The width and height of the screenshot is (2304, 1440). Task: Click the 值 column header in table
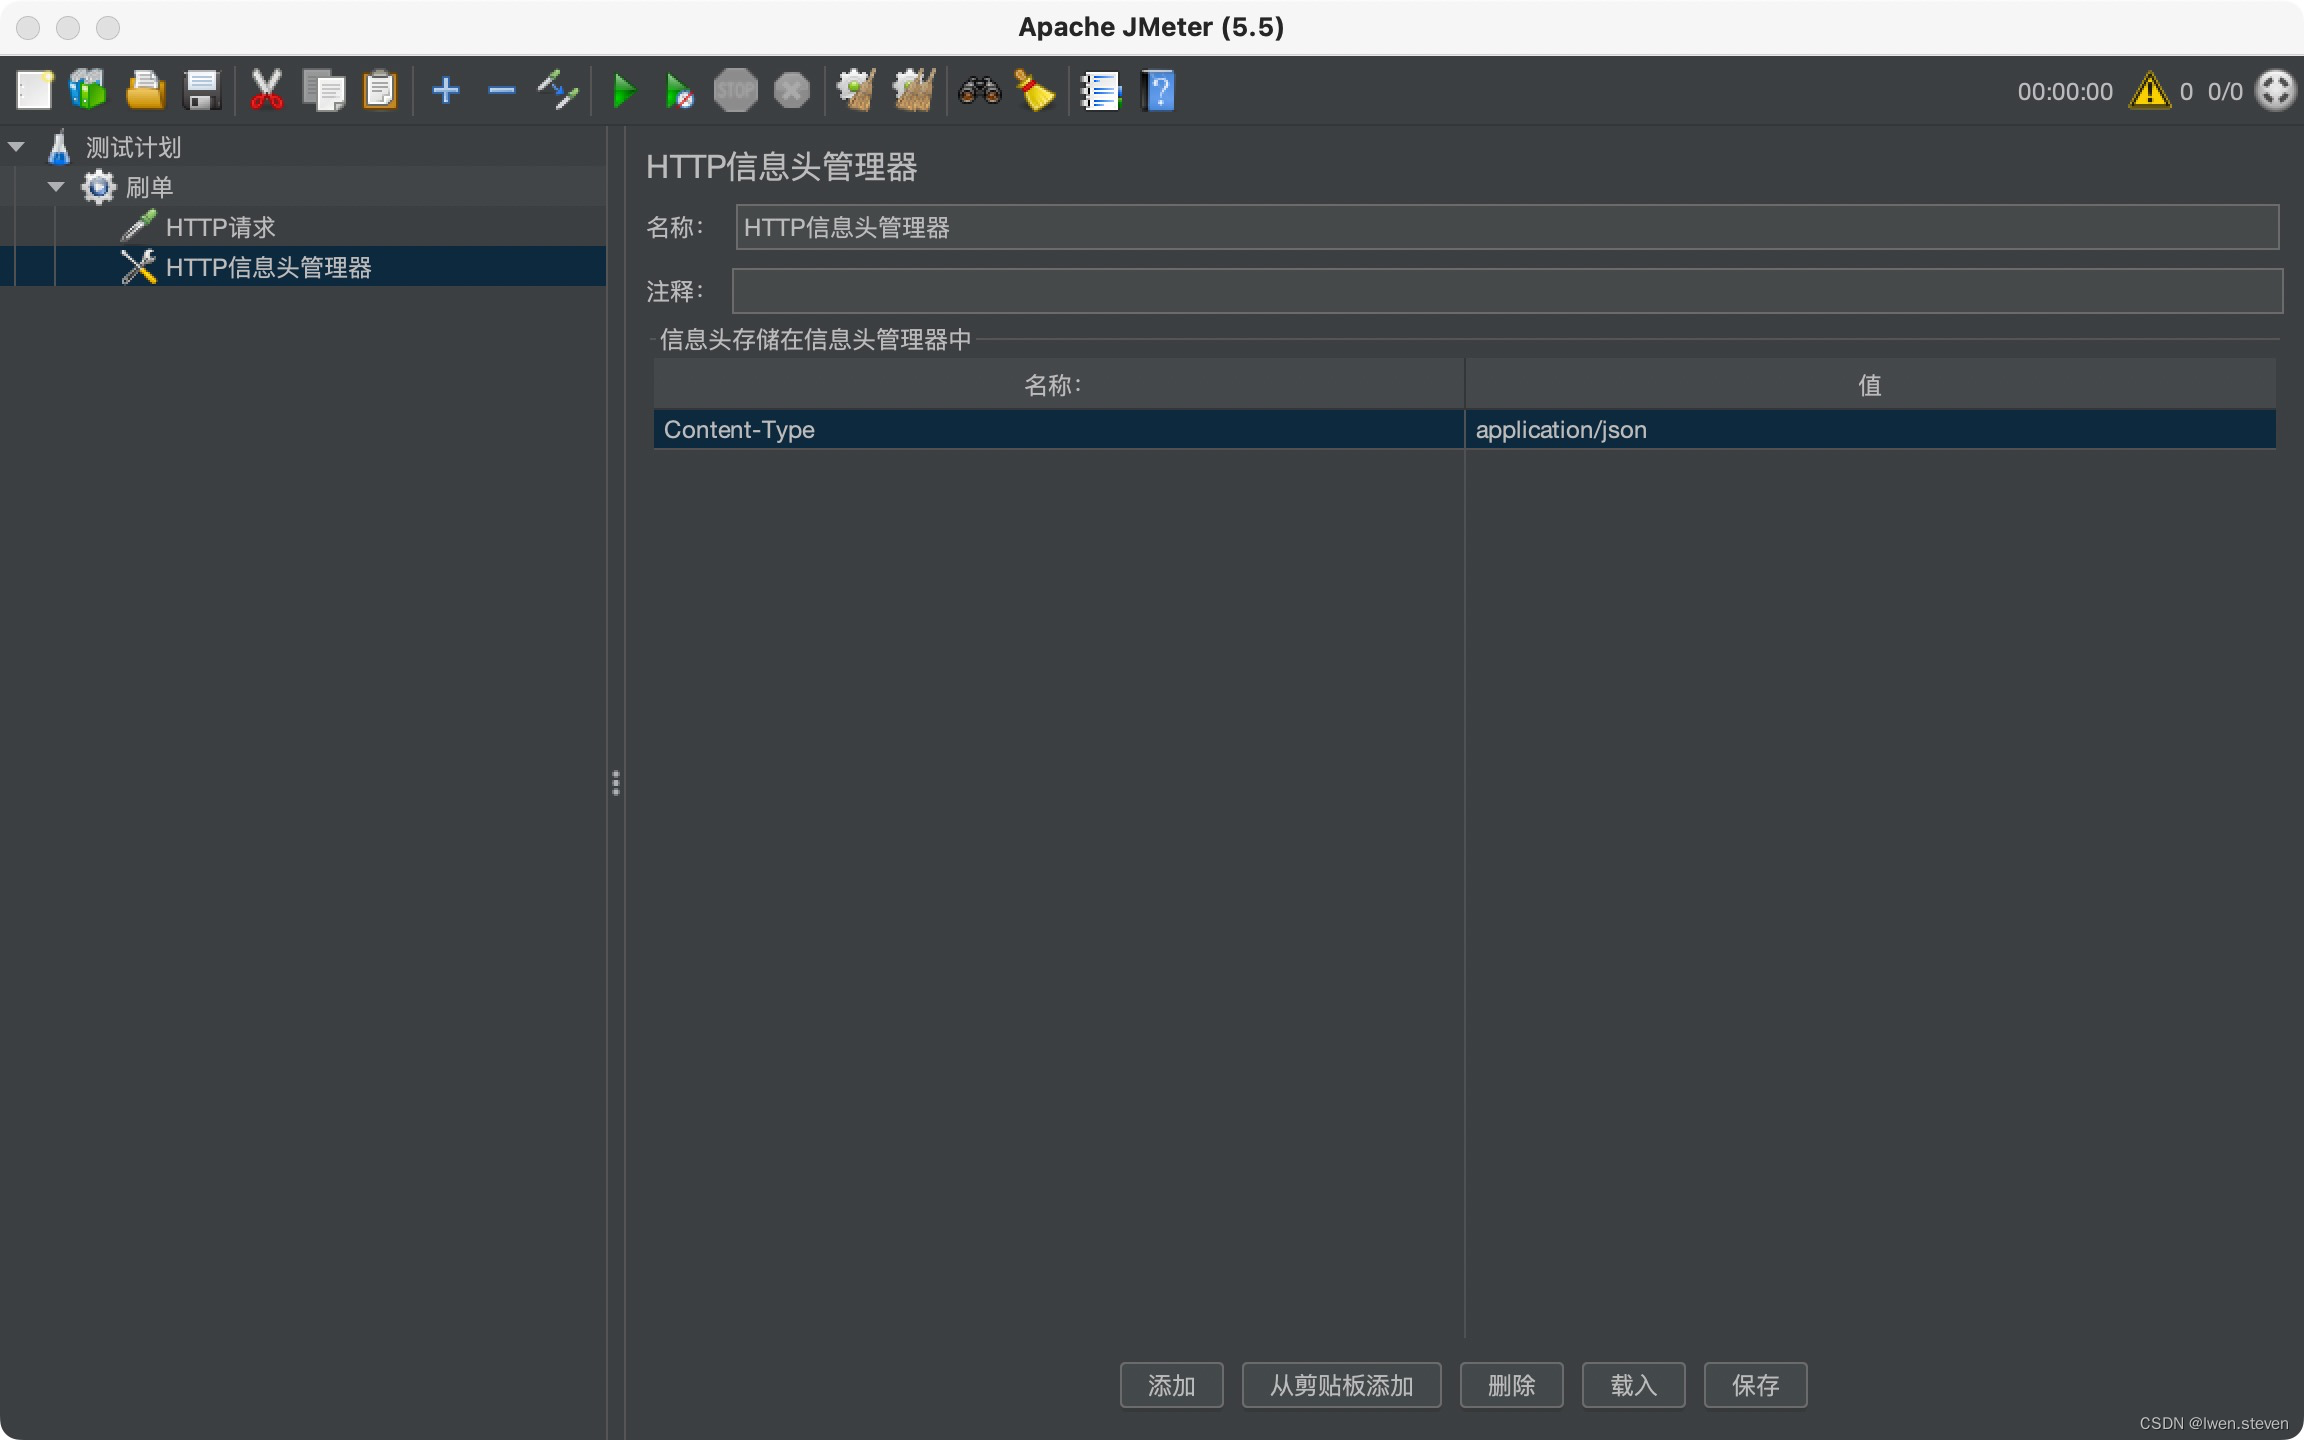(x=1870, y=385)
